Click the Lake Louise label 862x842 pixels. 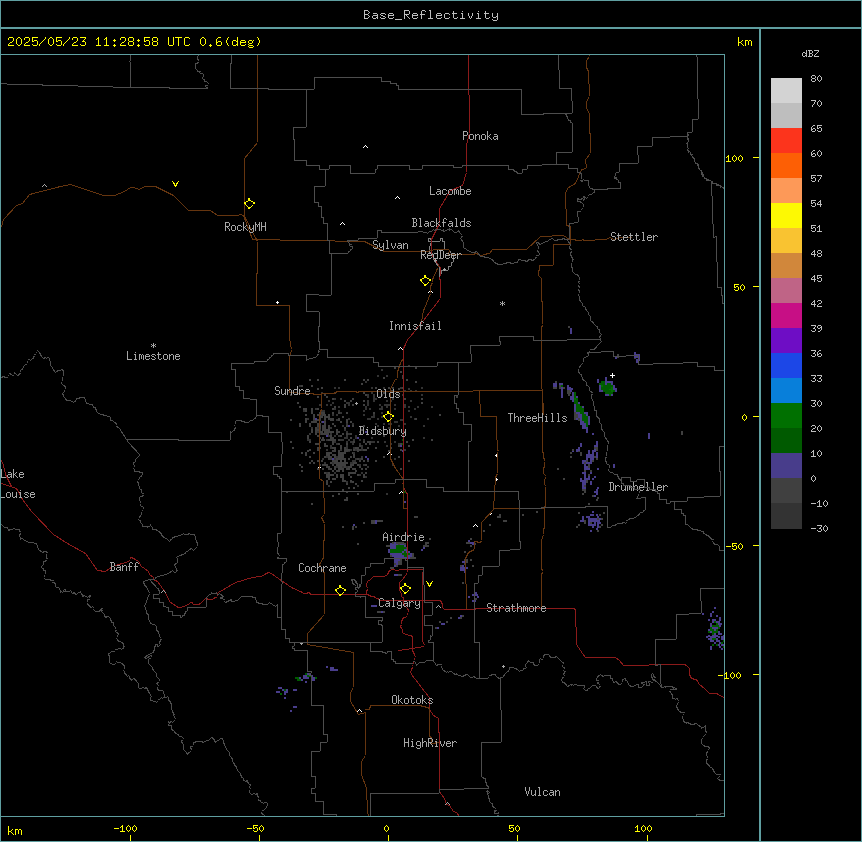pyautogui.click(x=16, y=484)
